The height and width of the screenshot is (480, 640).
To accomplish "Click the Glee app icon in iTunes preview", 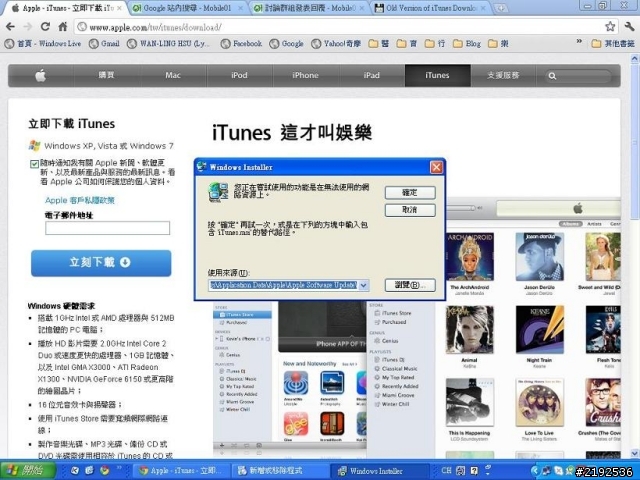I will [x=296, y=424].
